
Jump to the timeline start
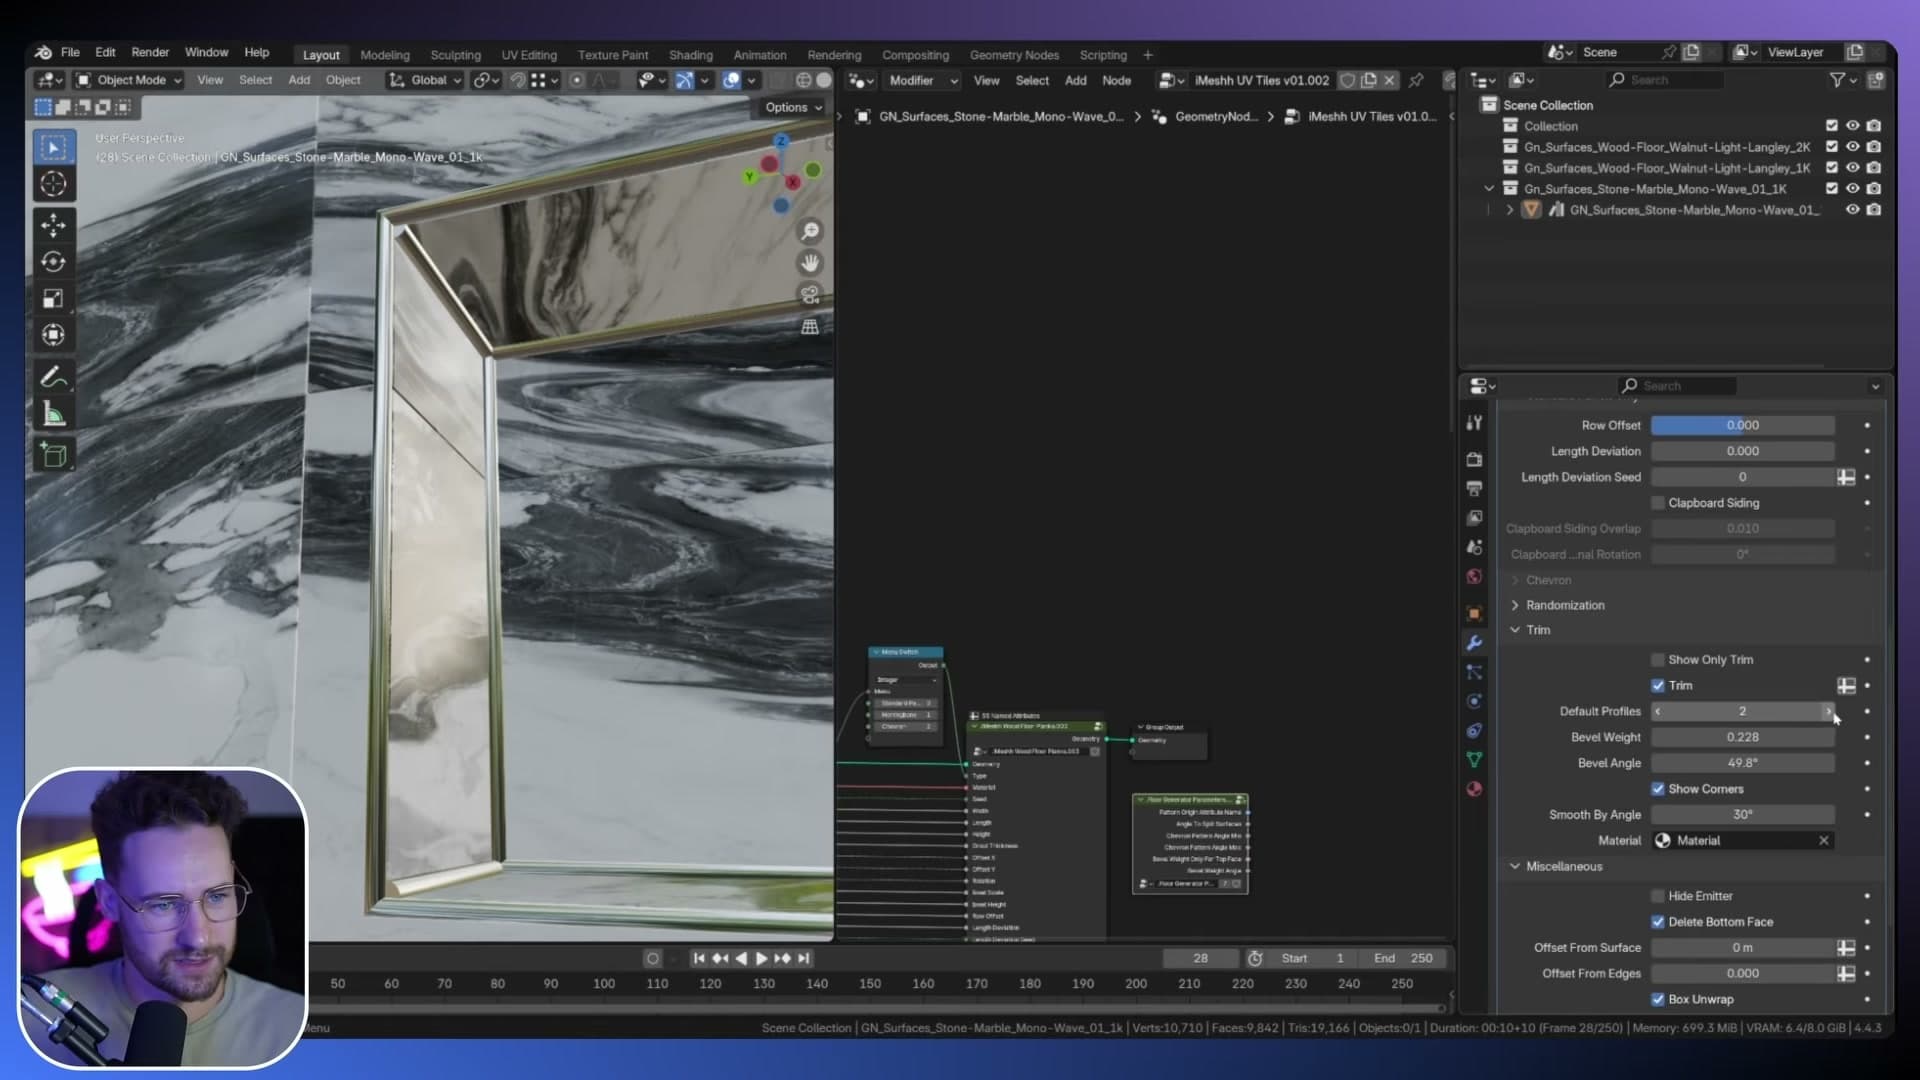coord(699,958)
